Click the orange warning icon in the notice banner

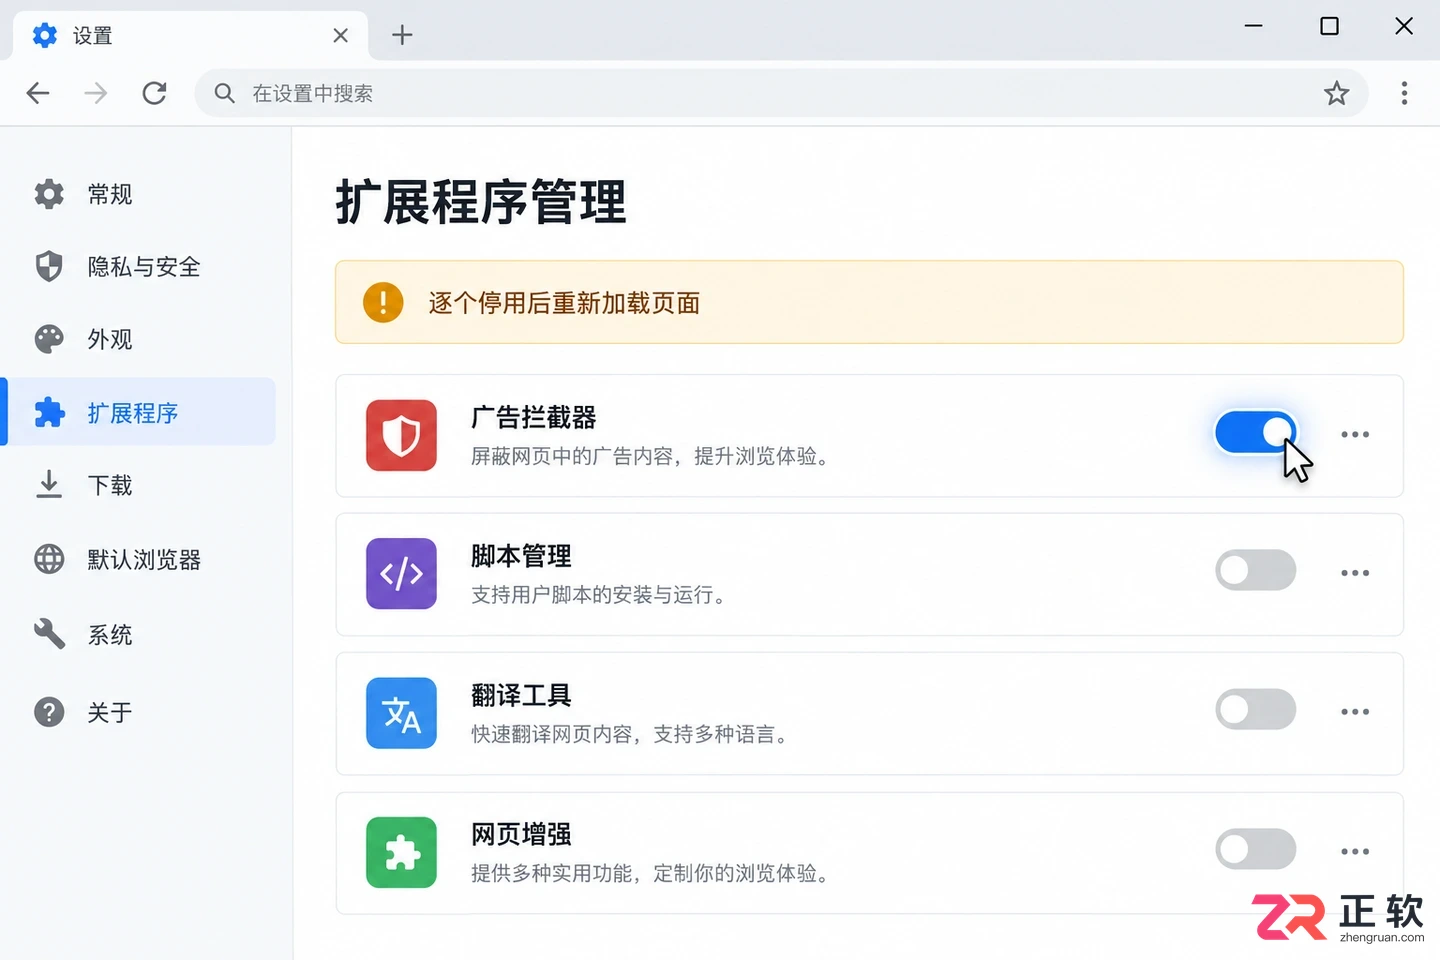point(383,302)
